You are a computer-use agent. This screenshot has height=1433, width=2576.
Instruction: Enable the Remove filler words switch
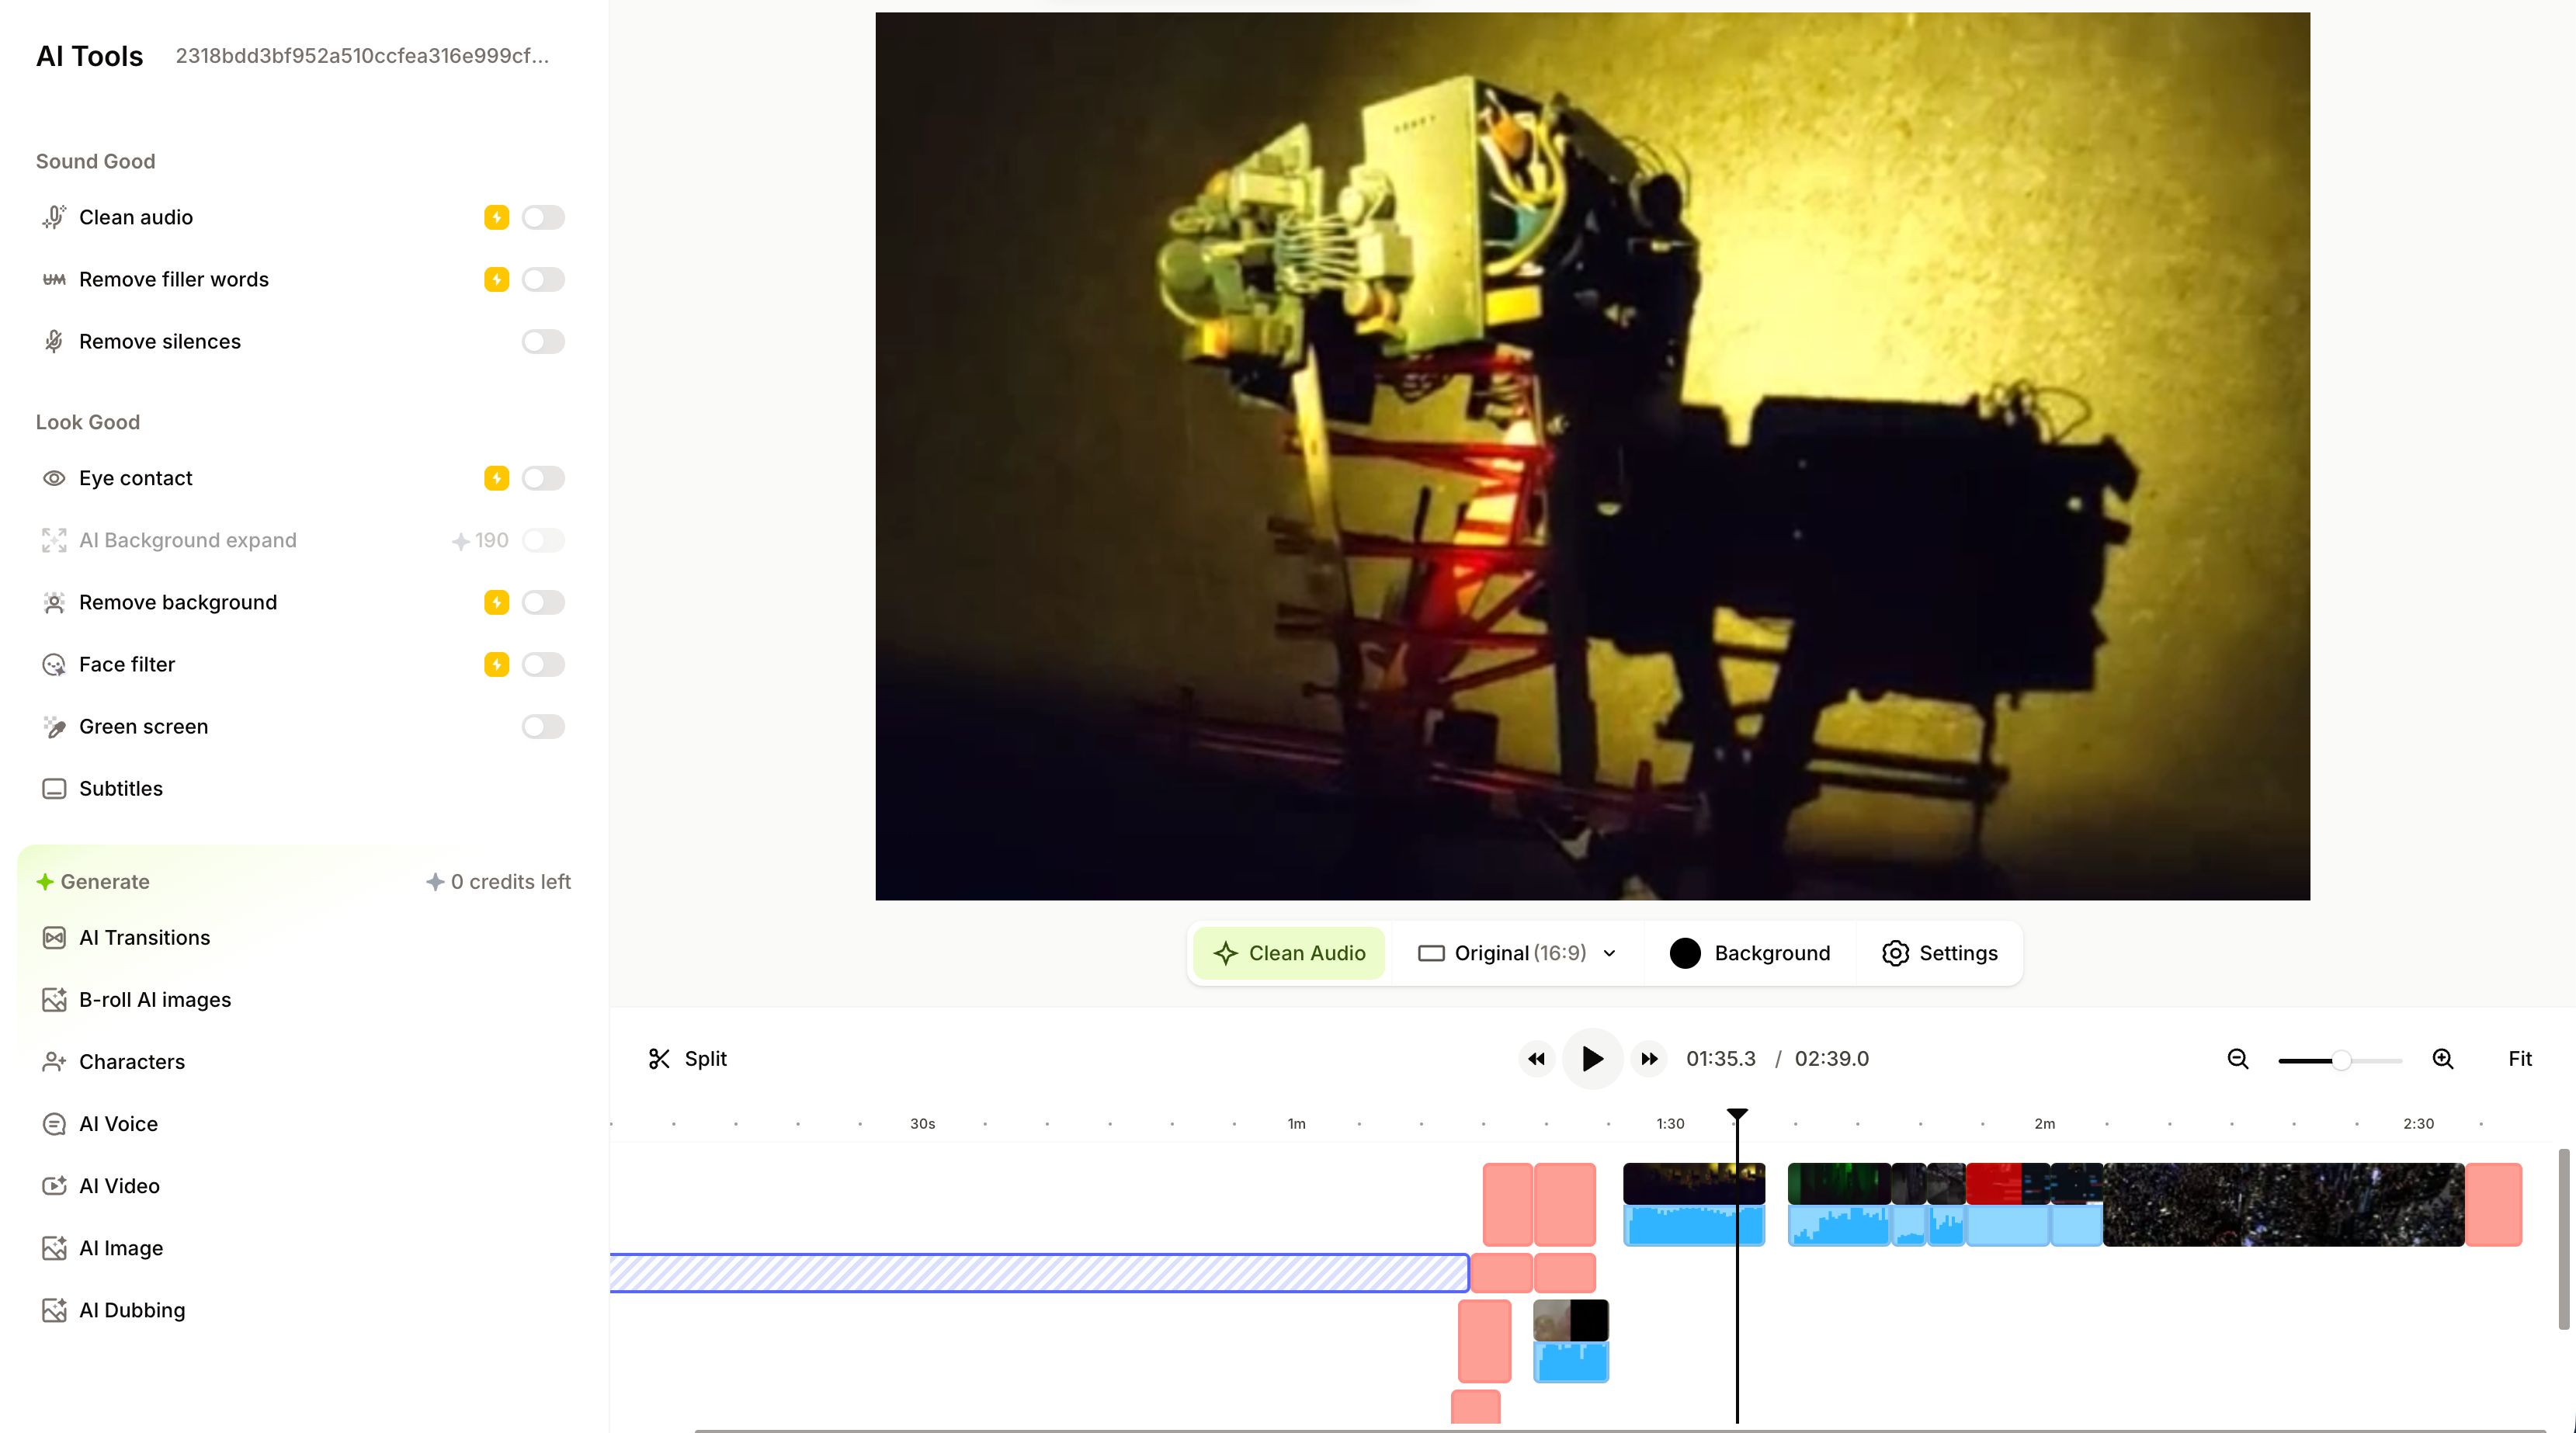point(543,279)
